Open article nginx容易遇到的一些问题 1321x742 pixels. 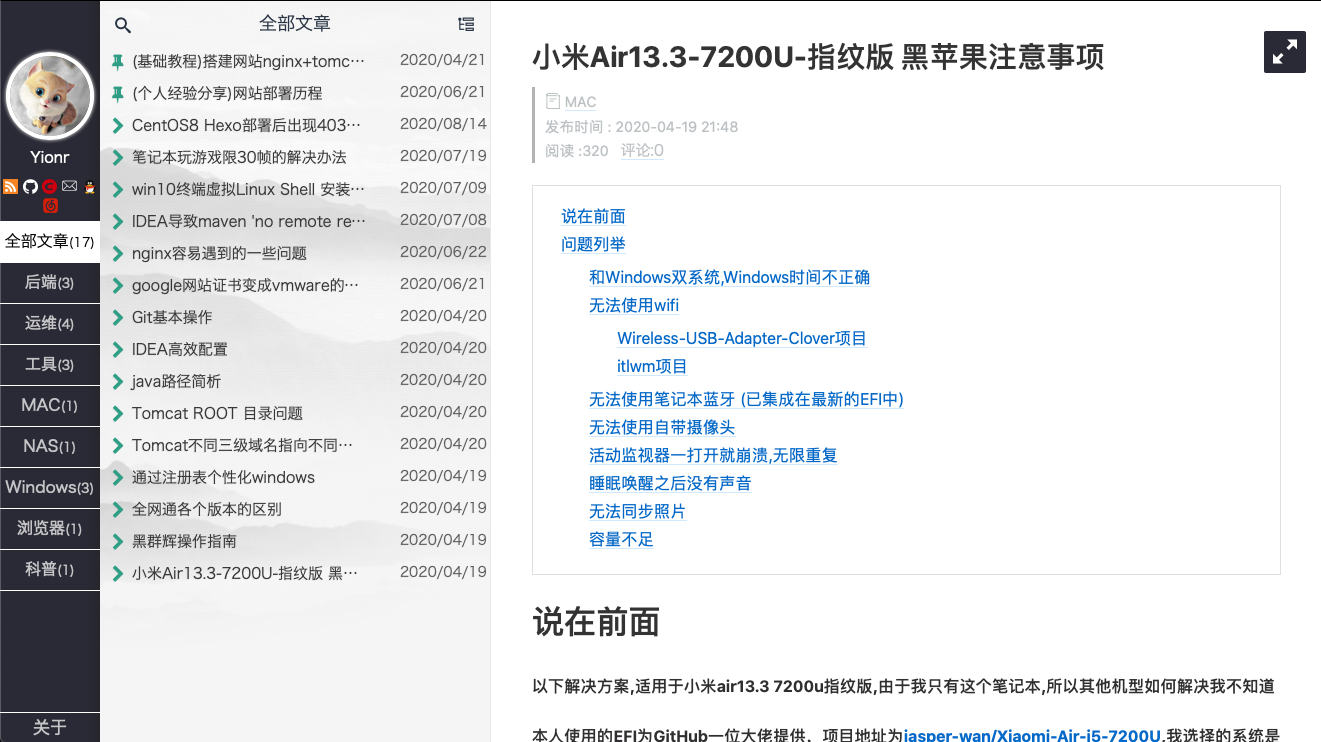point(219,253)
